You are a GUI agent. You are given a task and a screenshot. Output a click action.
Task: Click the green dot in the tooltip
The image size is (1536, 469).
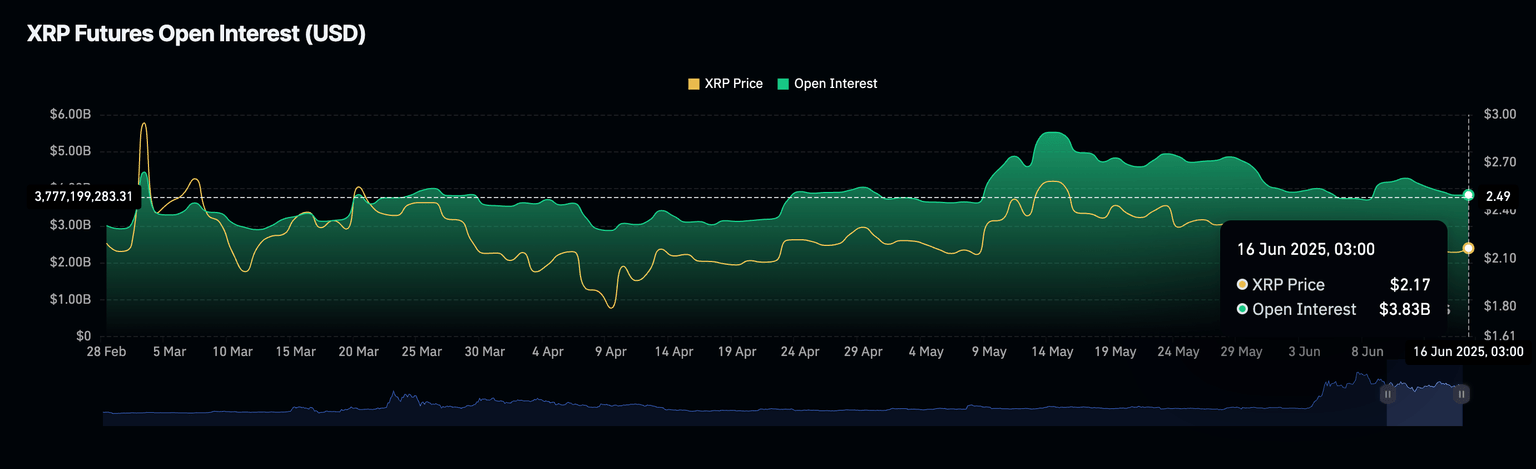tap(1242, 310)
